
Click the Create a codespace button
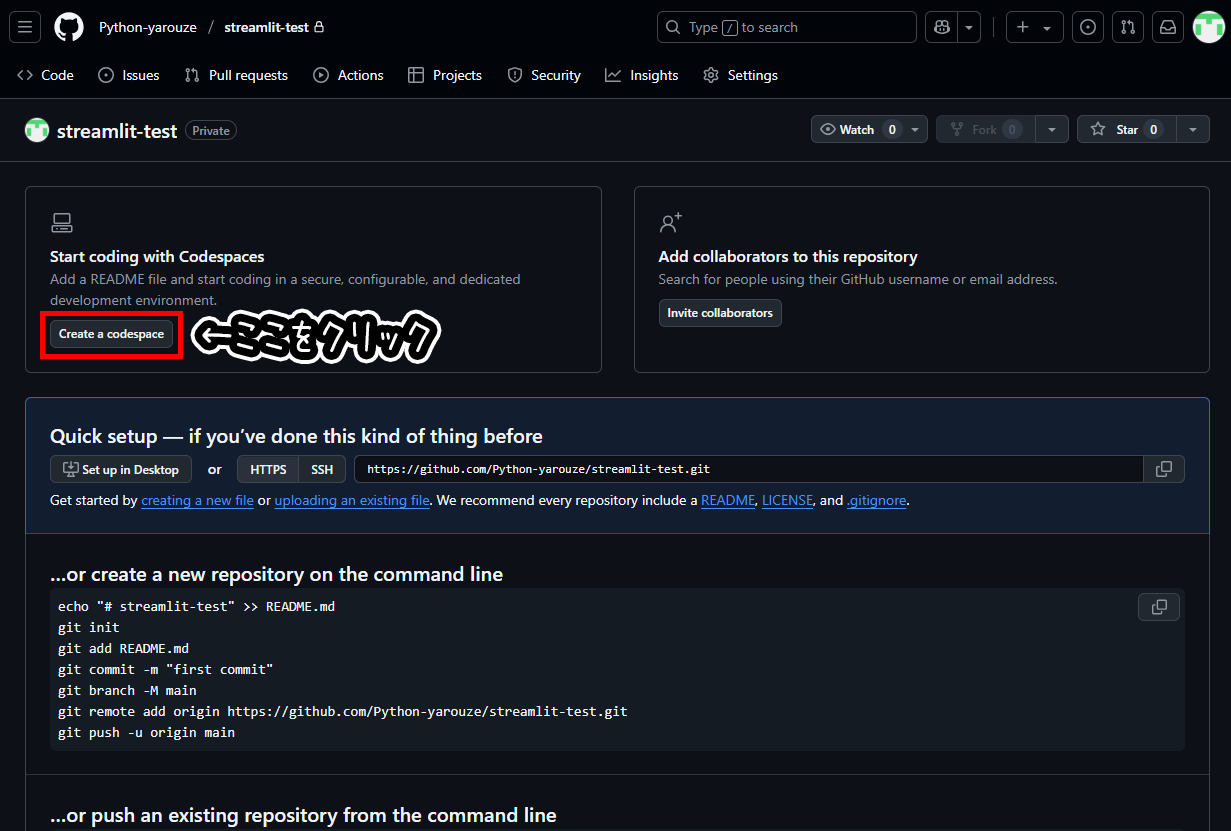pyautogui.click(x=111, y=334)
